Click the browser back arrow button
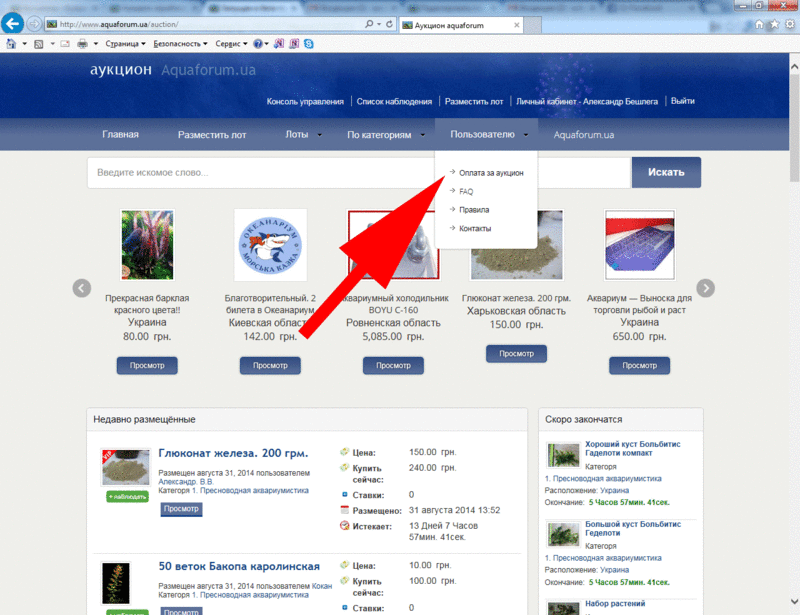This screenshot has height=615, width=800. [14, 23]
